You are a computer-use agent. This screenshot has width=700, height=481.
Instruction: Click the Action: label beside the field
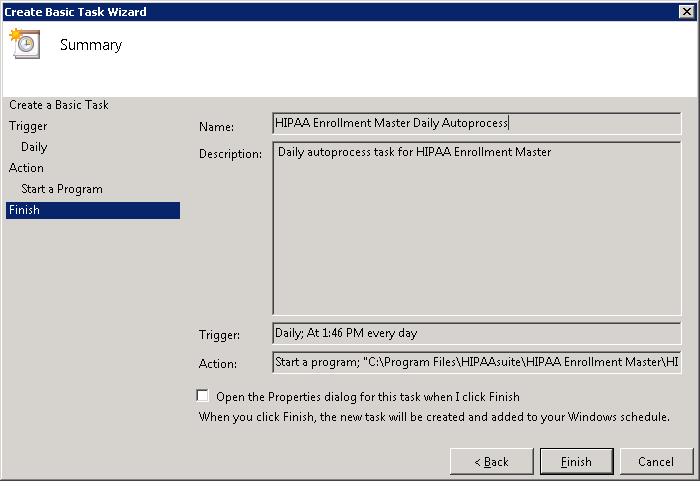pos(218,364)
